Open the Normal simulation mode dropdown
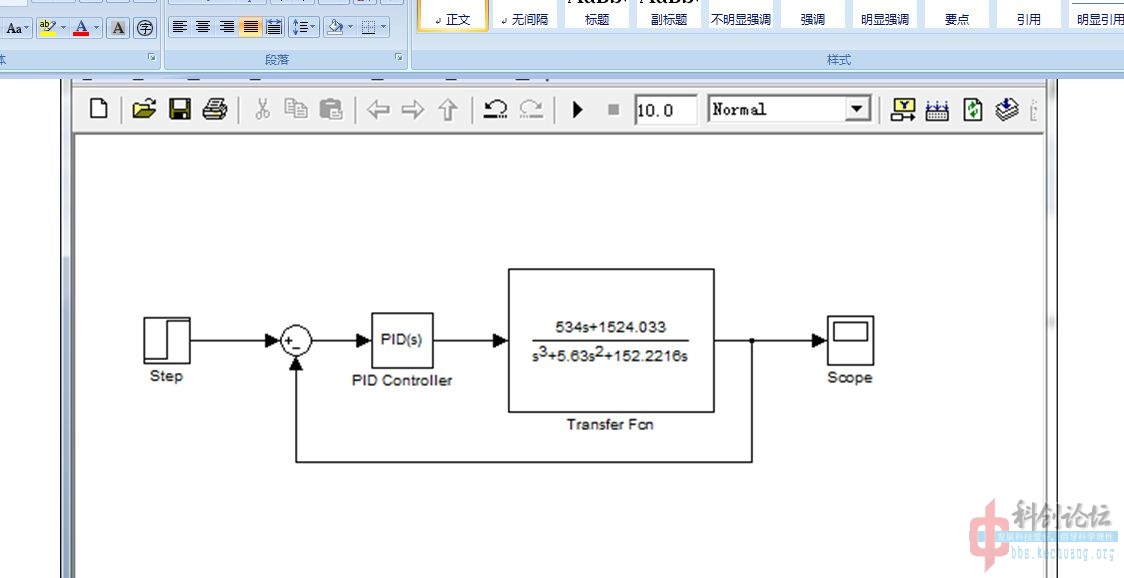This screenshot has width=1124, height=578. [x=856, y=110]
